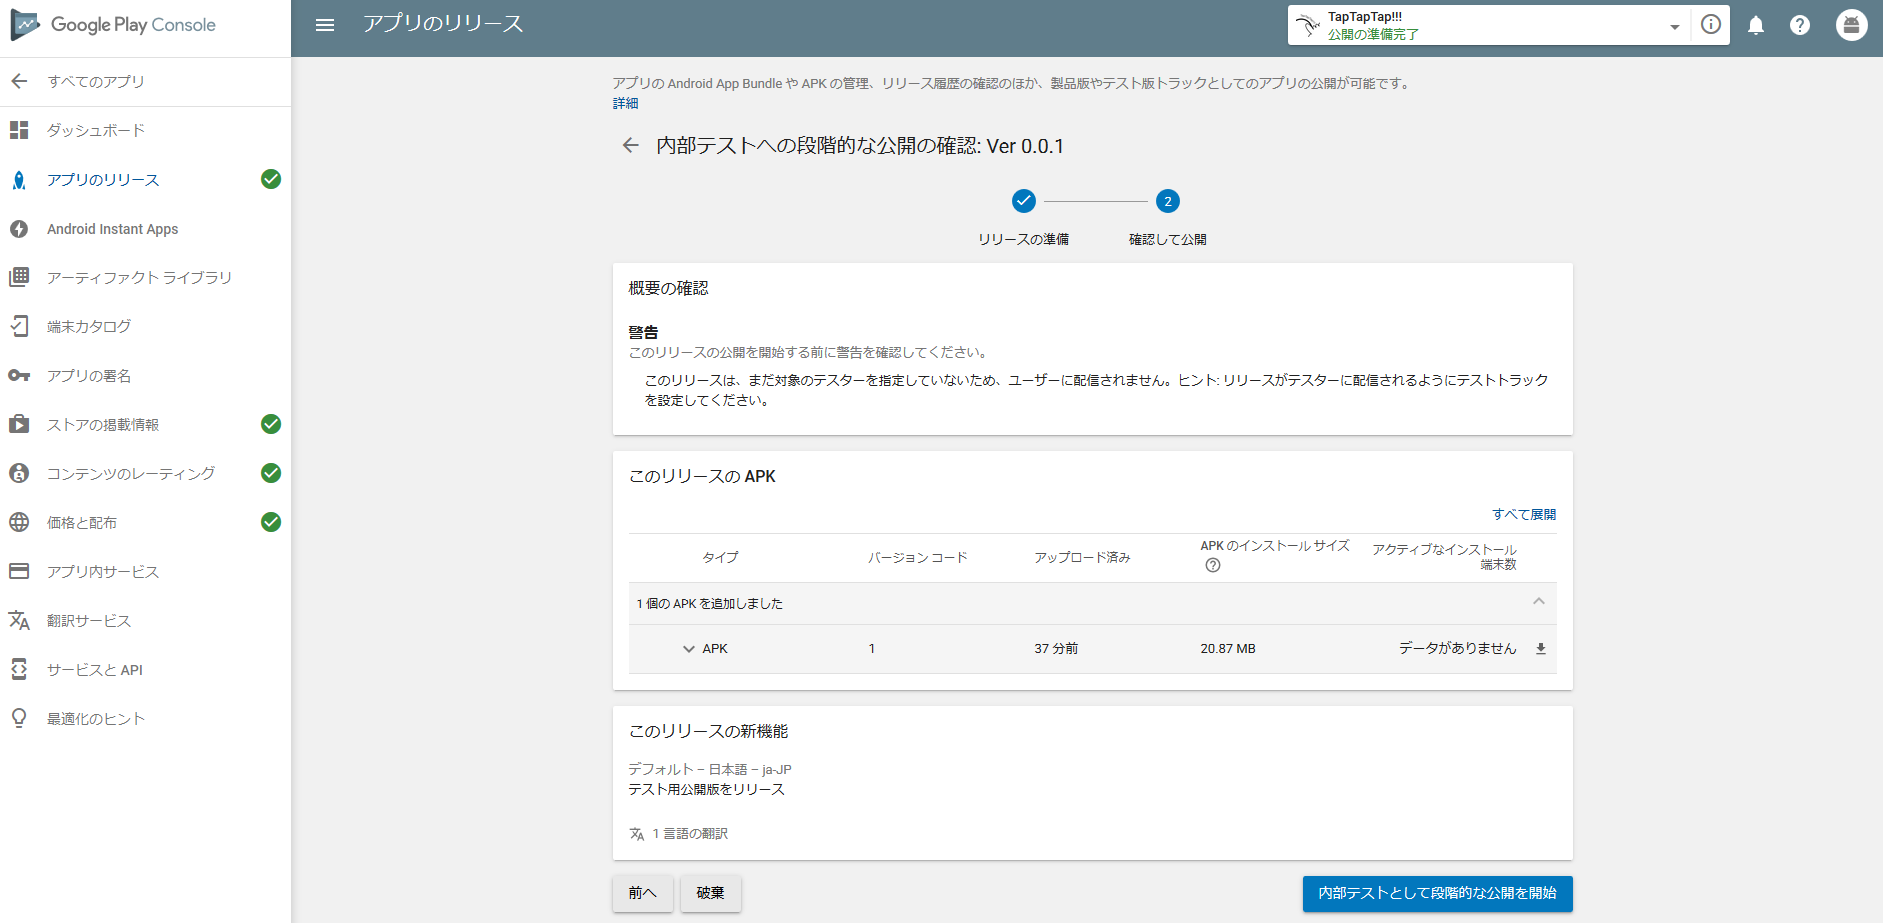Click the artifact library icon

[x=19, y=277]
